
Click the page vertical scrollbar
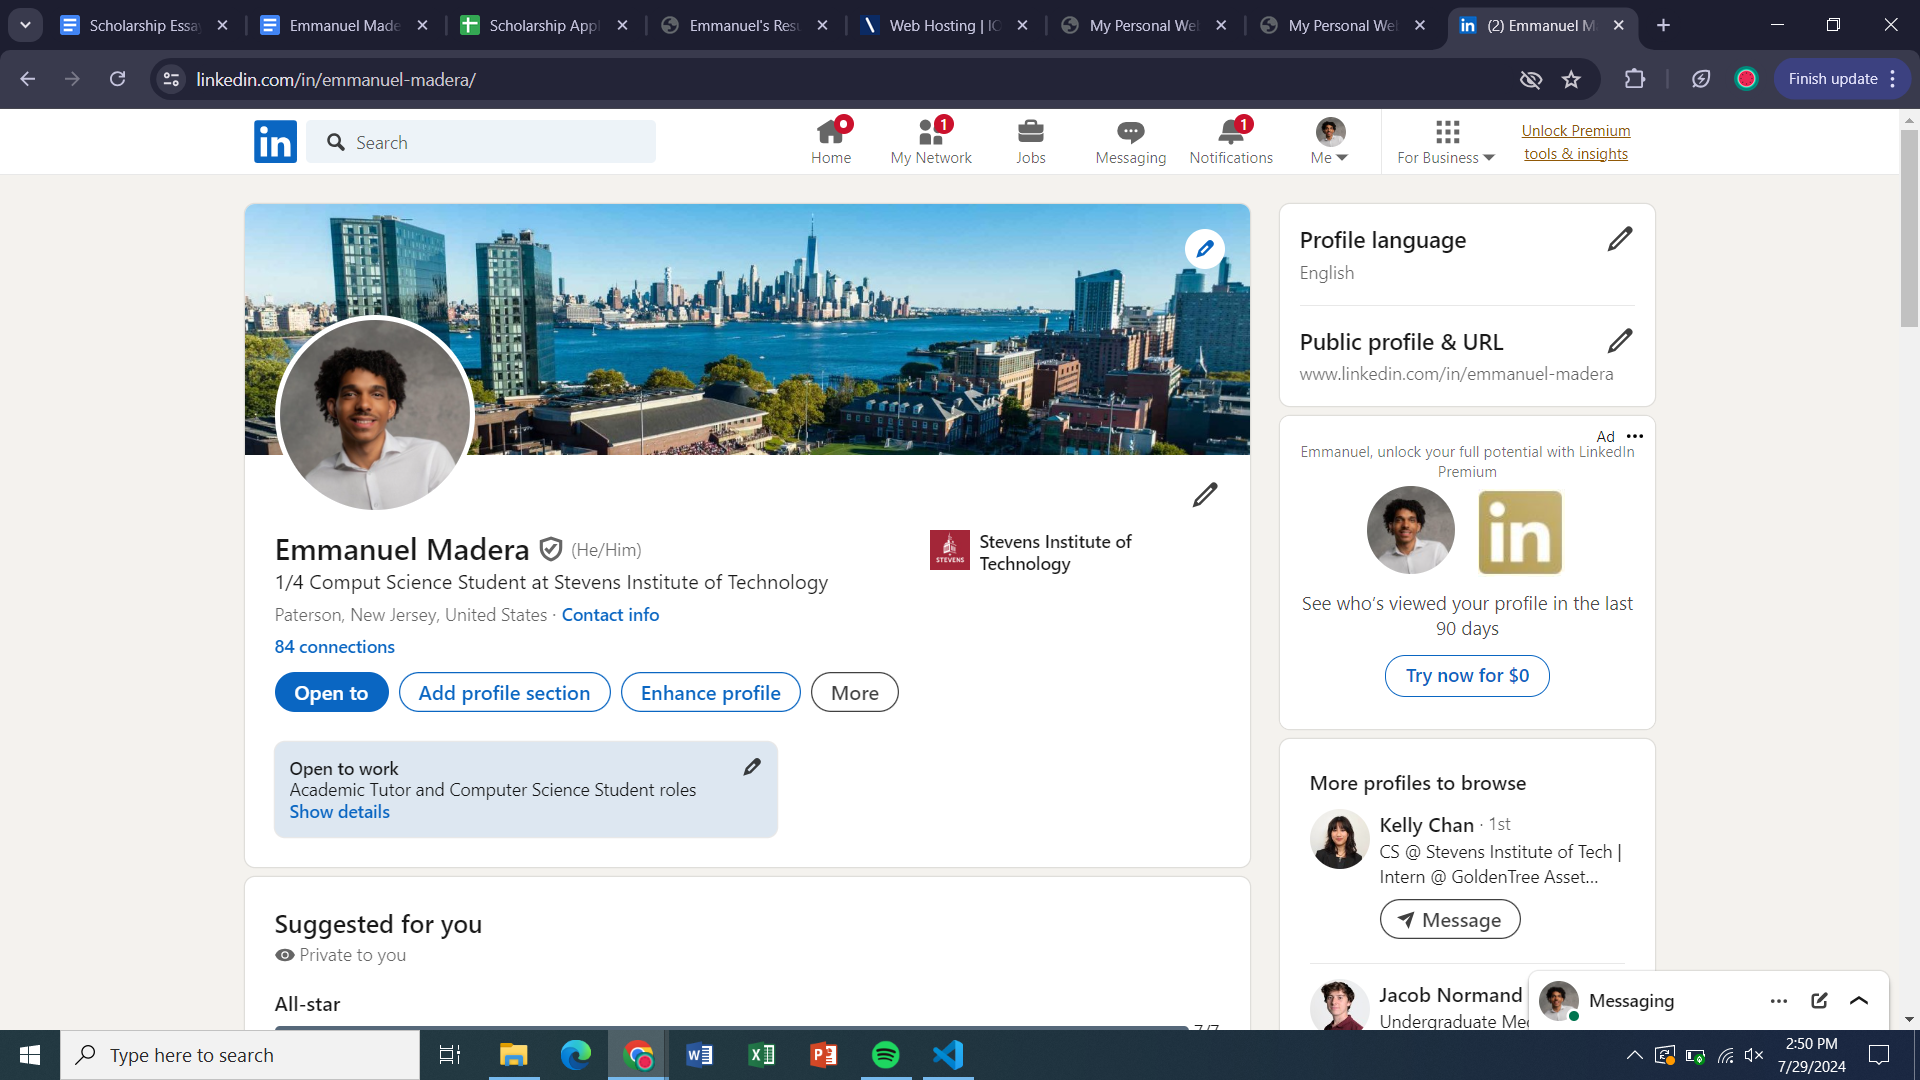click(1909, 228)
